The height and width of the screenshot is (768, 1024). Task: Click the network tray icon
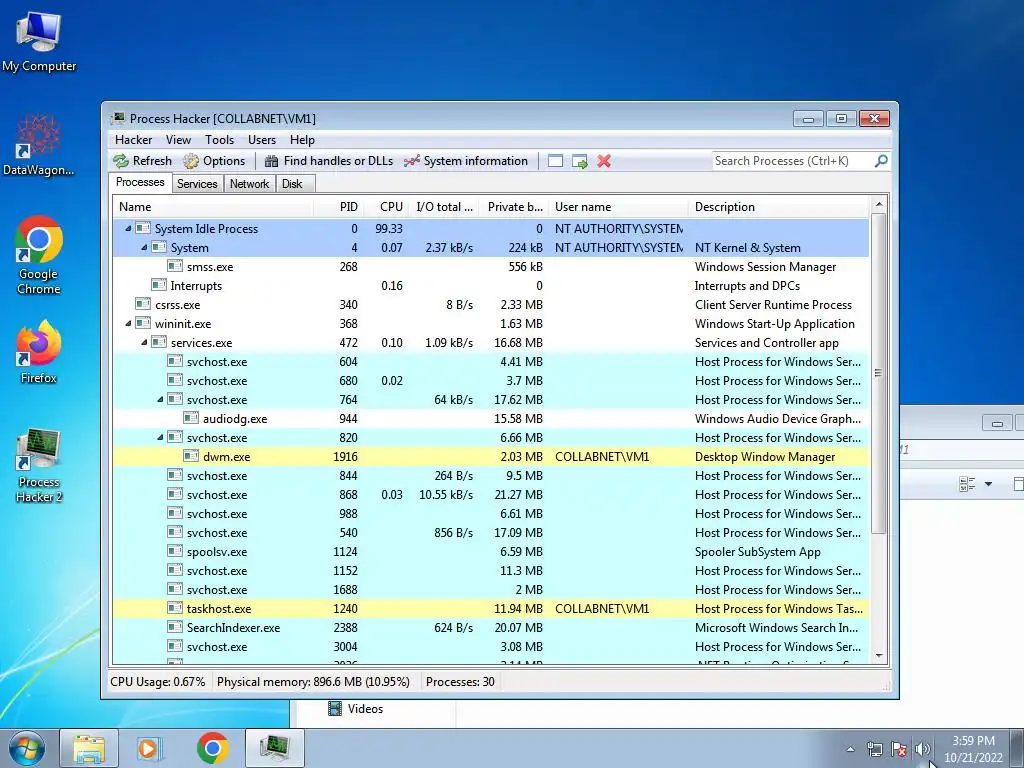click(x=874, y=749)
